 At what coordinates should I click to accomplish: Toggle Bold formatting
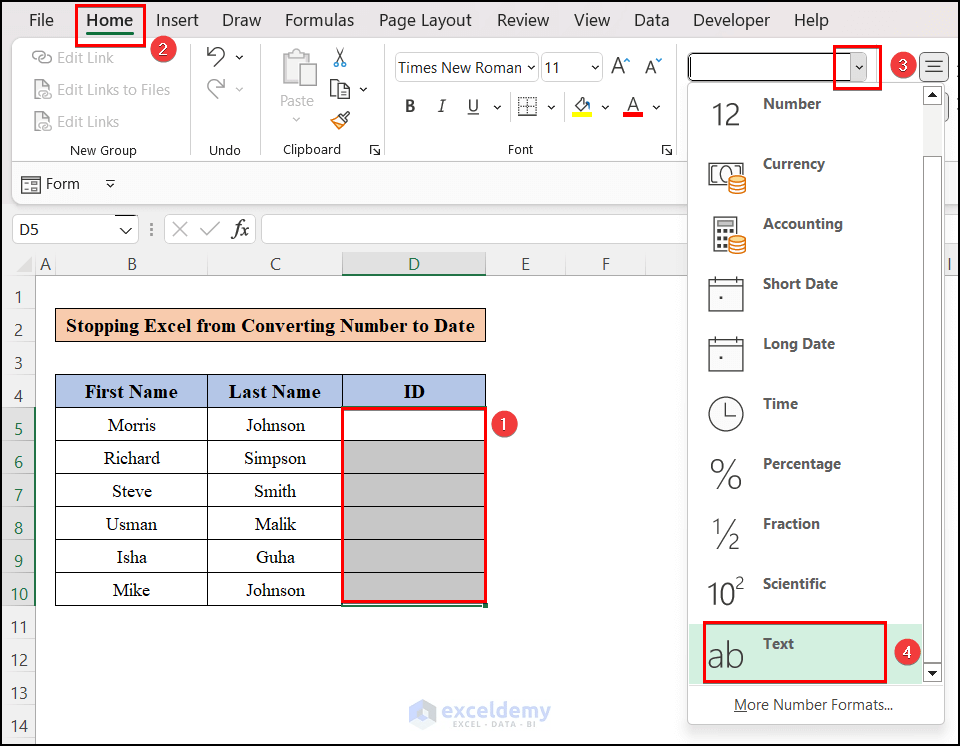tap(409, 106)
